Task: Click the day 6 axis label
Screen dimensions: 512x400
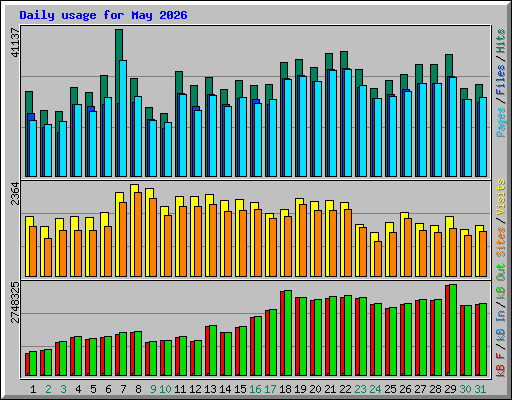Action: pyautogui.click(x=108, y=389)
